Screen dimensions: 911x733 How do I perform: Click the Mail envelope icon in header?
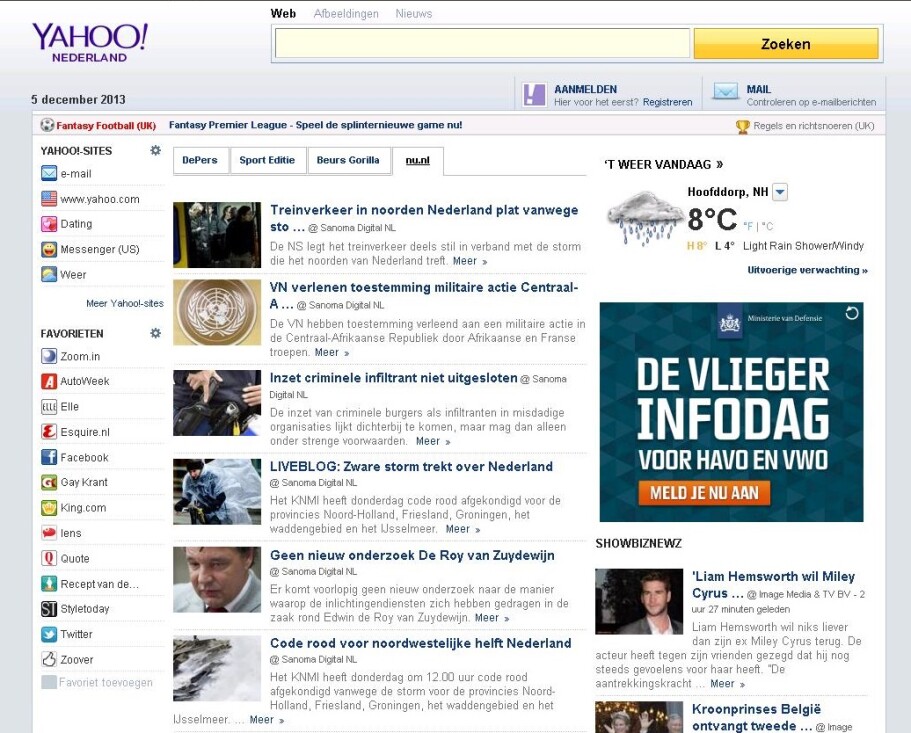coord(725,92)
